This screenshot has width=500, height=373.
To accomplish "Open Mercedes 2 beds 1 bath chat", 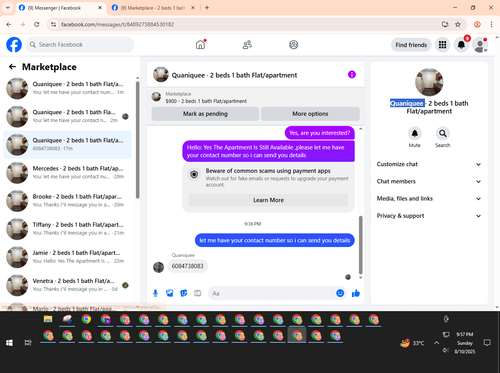I will [x=67, y=173].
